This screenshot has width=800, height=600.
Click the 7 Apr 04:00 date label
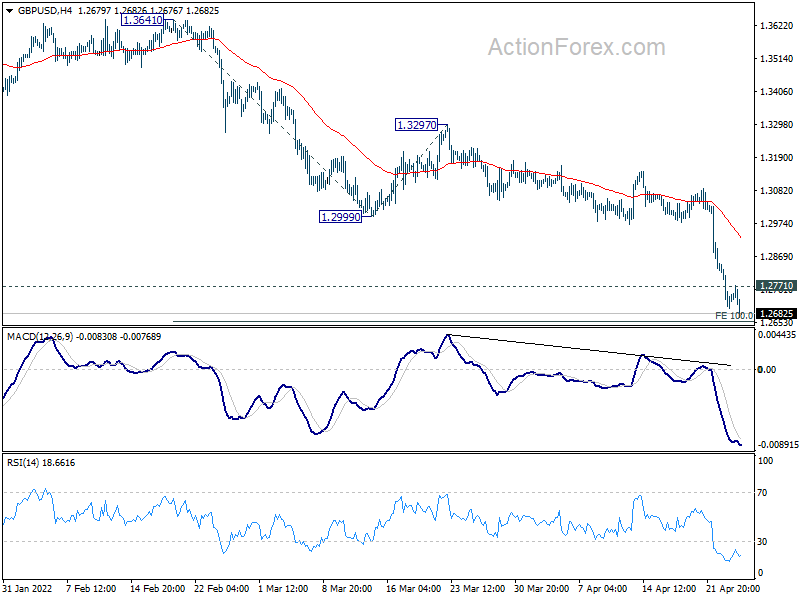603,589
